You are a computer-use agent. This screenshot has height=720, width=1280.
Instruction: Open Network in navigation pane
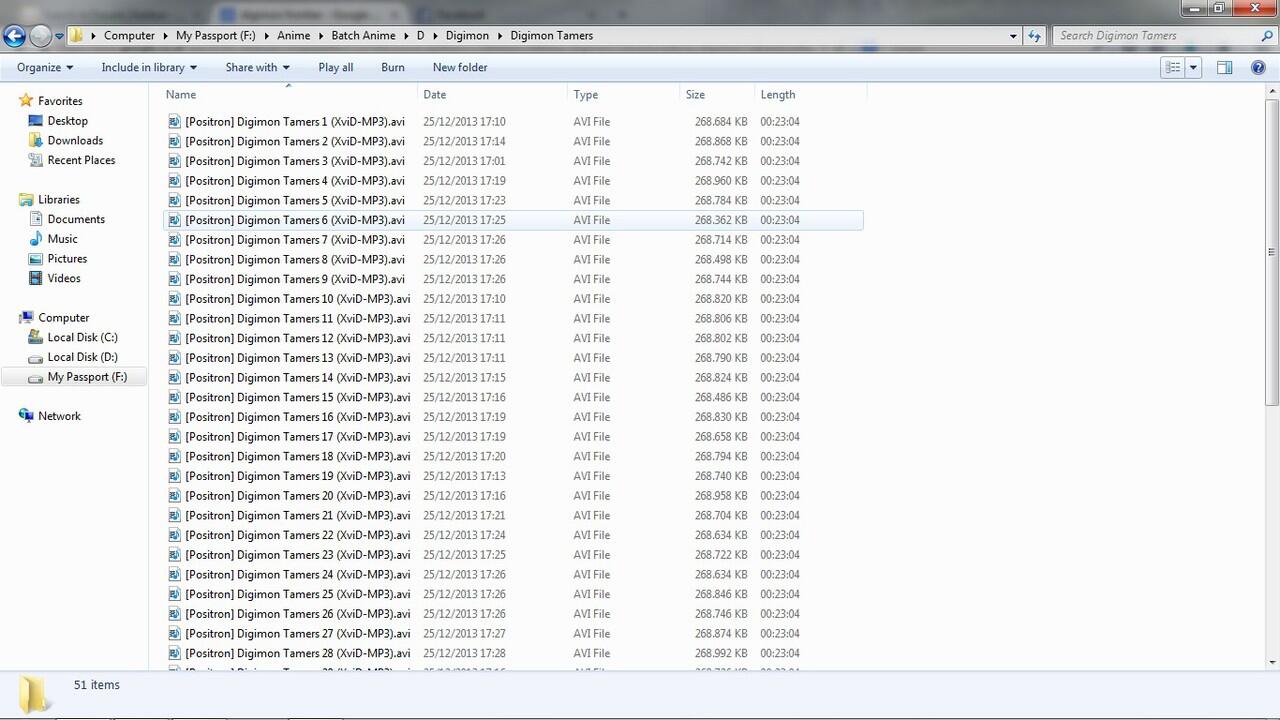pos(59,416)
